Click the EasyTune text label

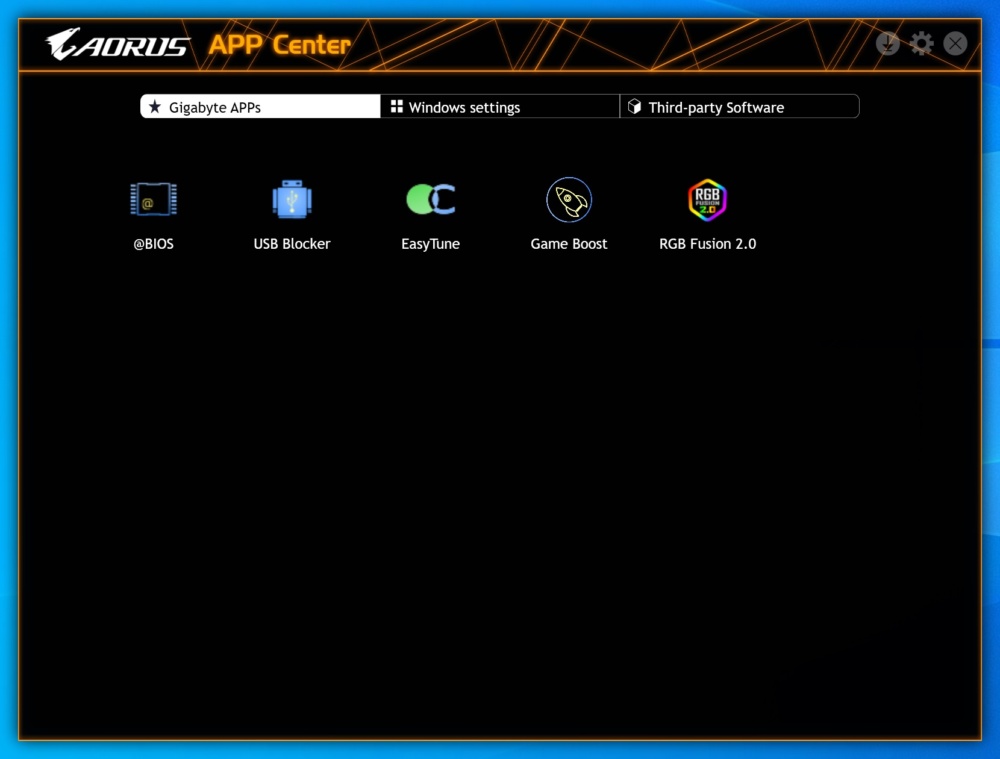[430, 244]
